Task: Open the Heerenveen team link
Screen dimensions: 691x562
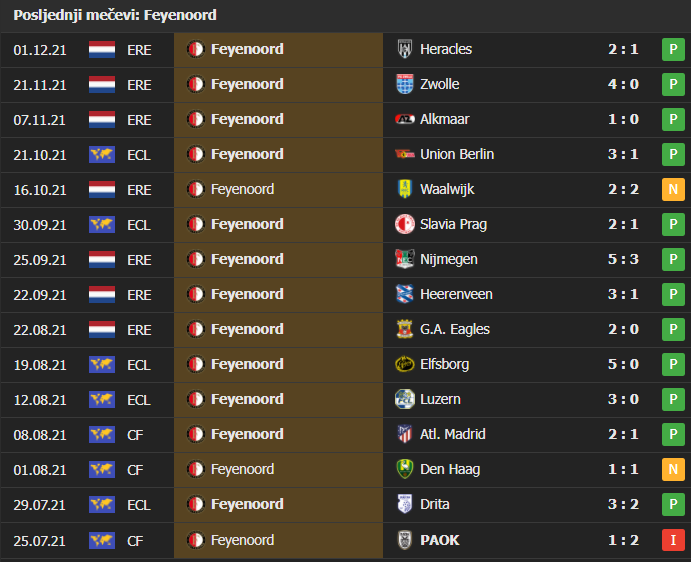Action: 456,294
